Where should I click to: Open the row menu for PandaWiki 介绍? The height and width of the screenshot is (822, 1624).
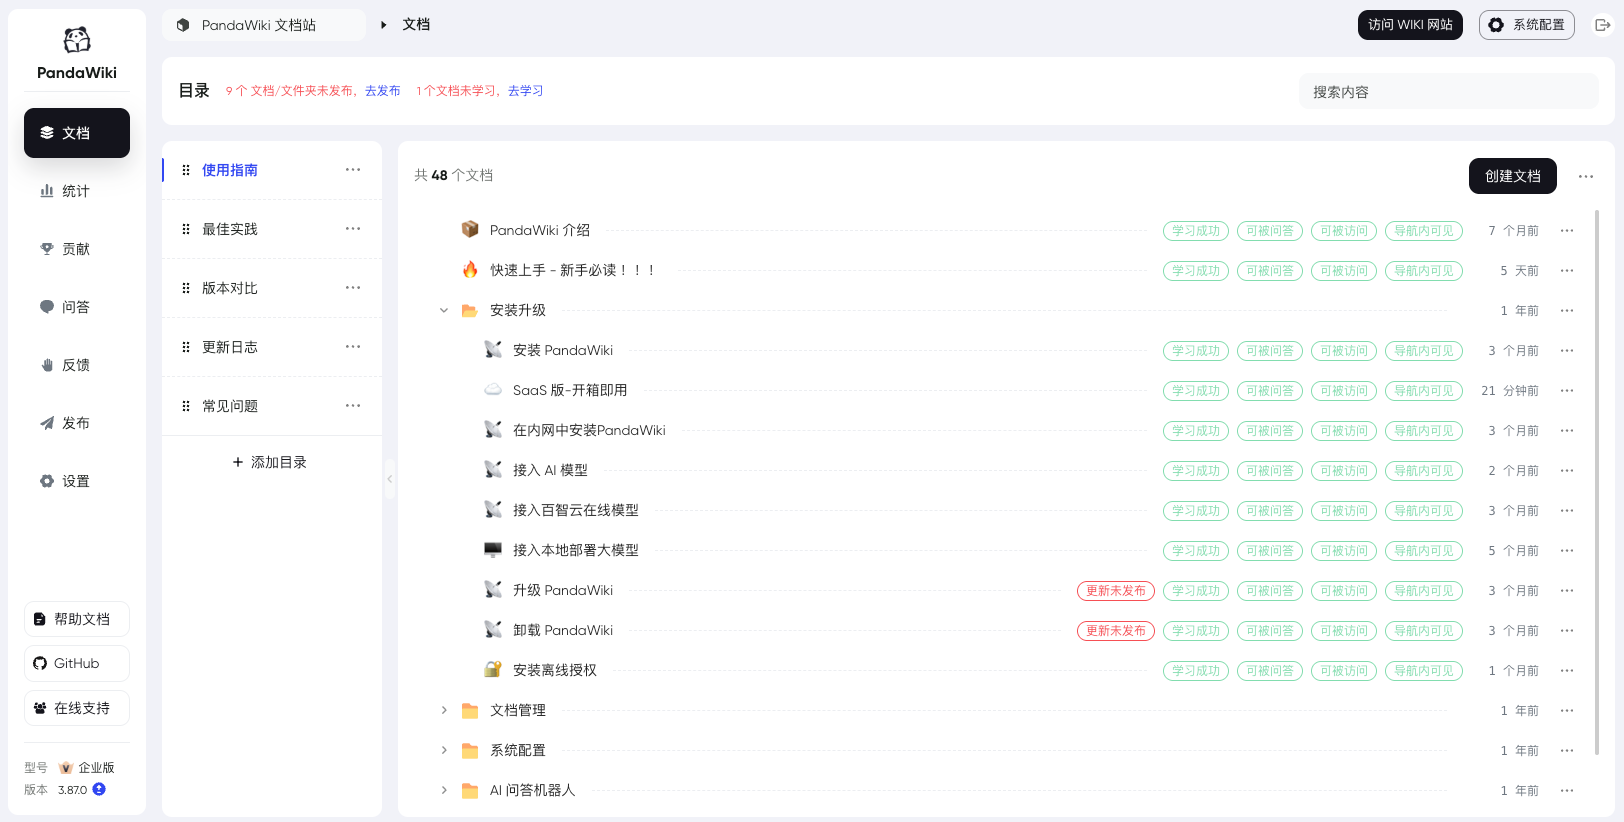pos(1567,231)
